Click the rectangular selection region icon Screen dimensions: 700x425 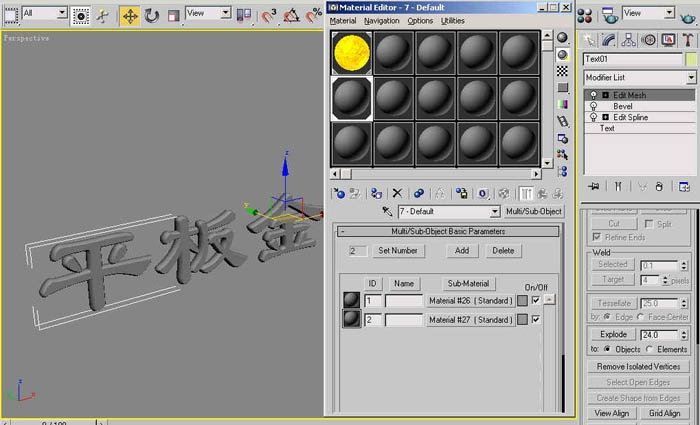click(10, 16)
